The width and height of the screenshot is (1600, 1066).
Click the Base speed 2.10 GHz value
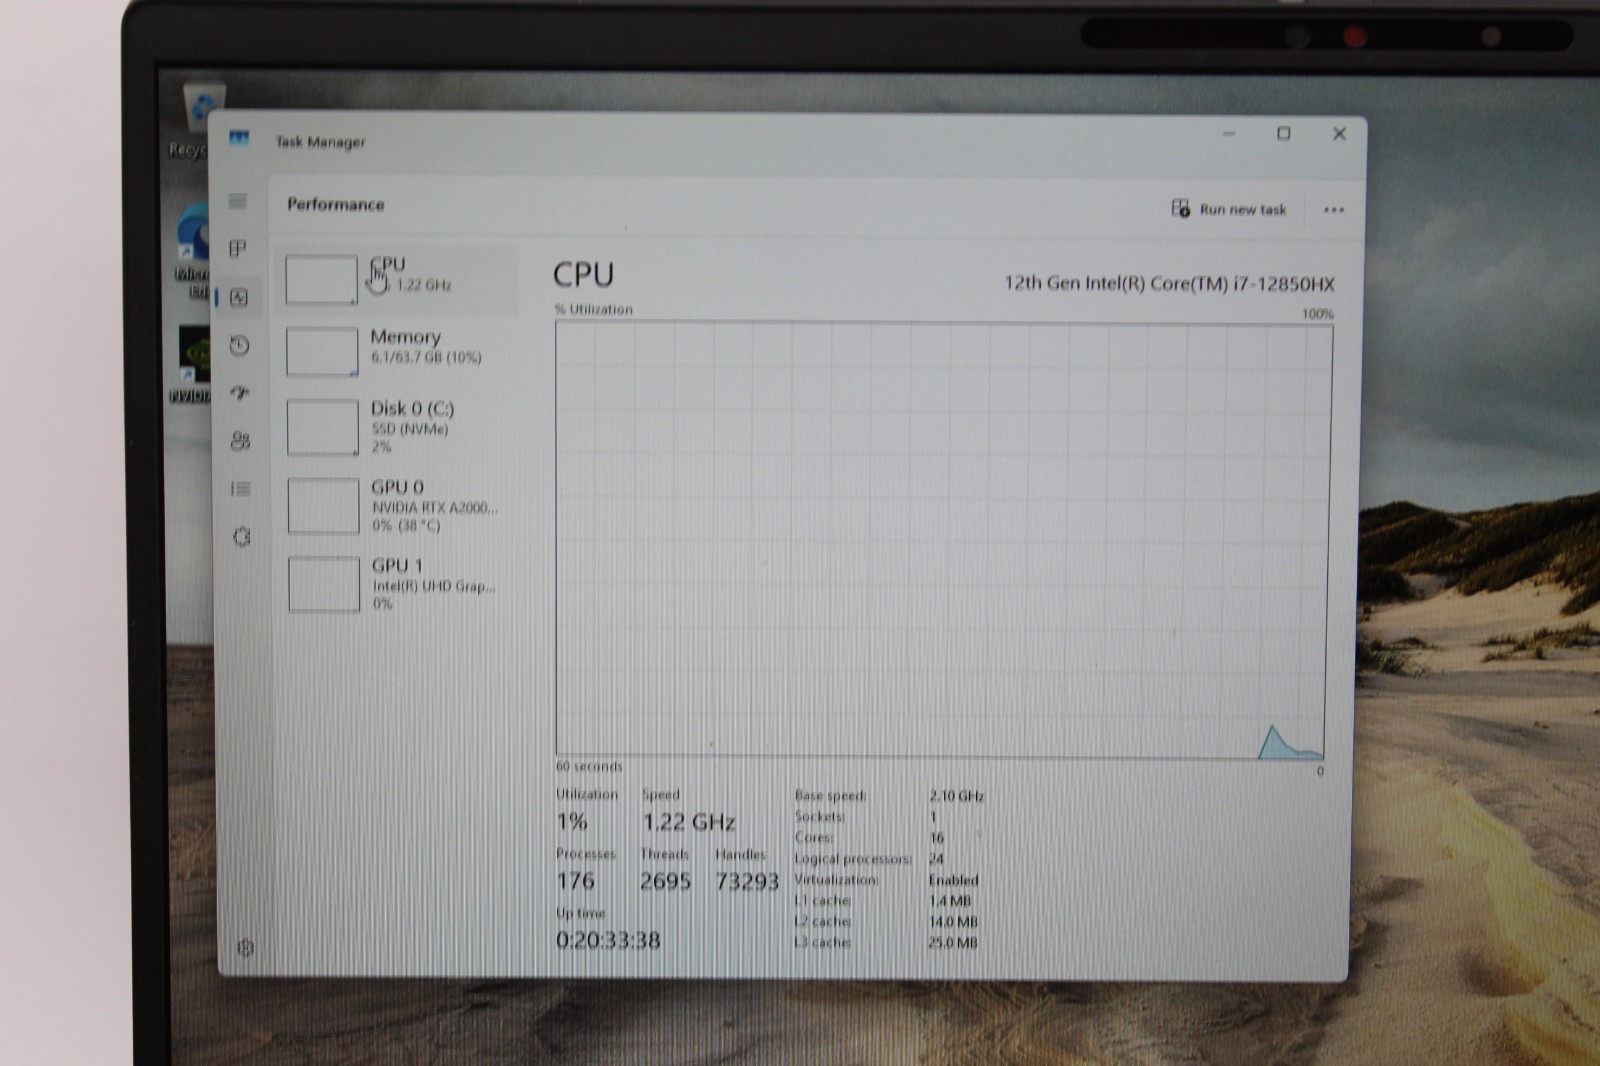957,796
